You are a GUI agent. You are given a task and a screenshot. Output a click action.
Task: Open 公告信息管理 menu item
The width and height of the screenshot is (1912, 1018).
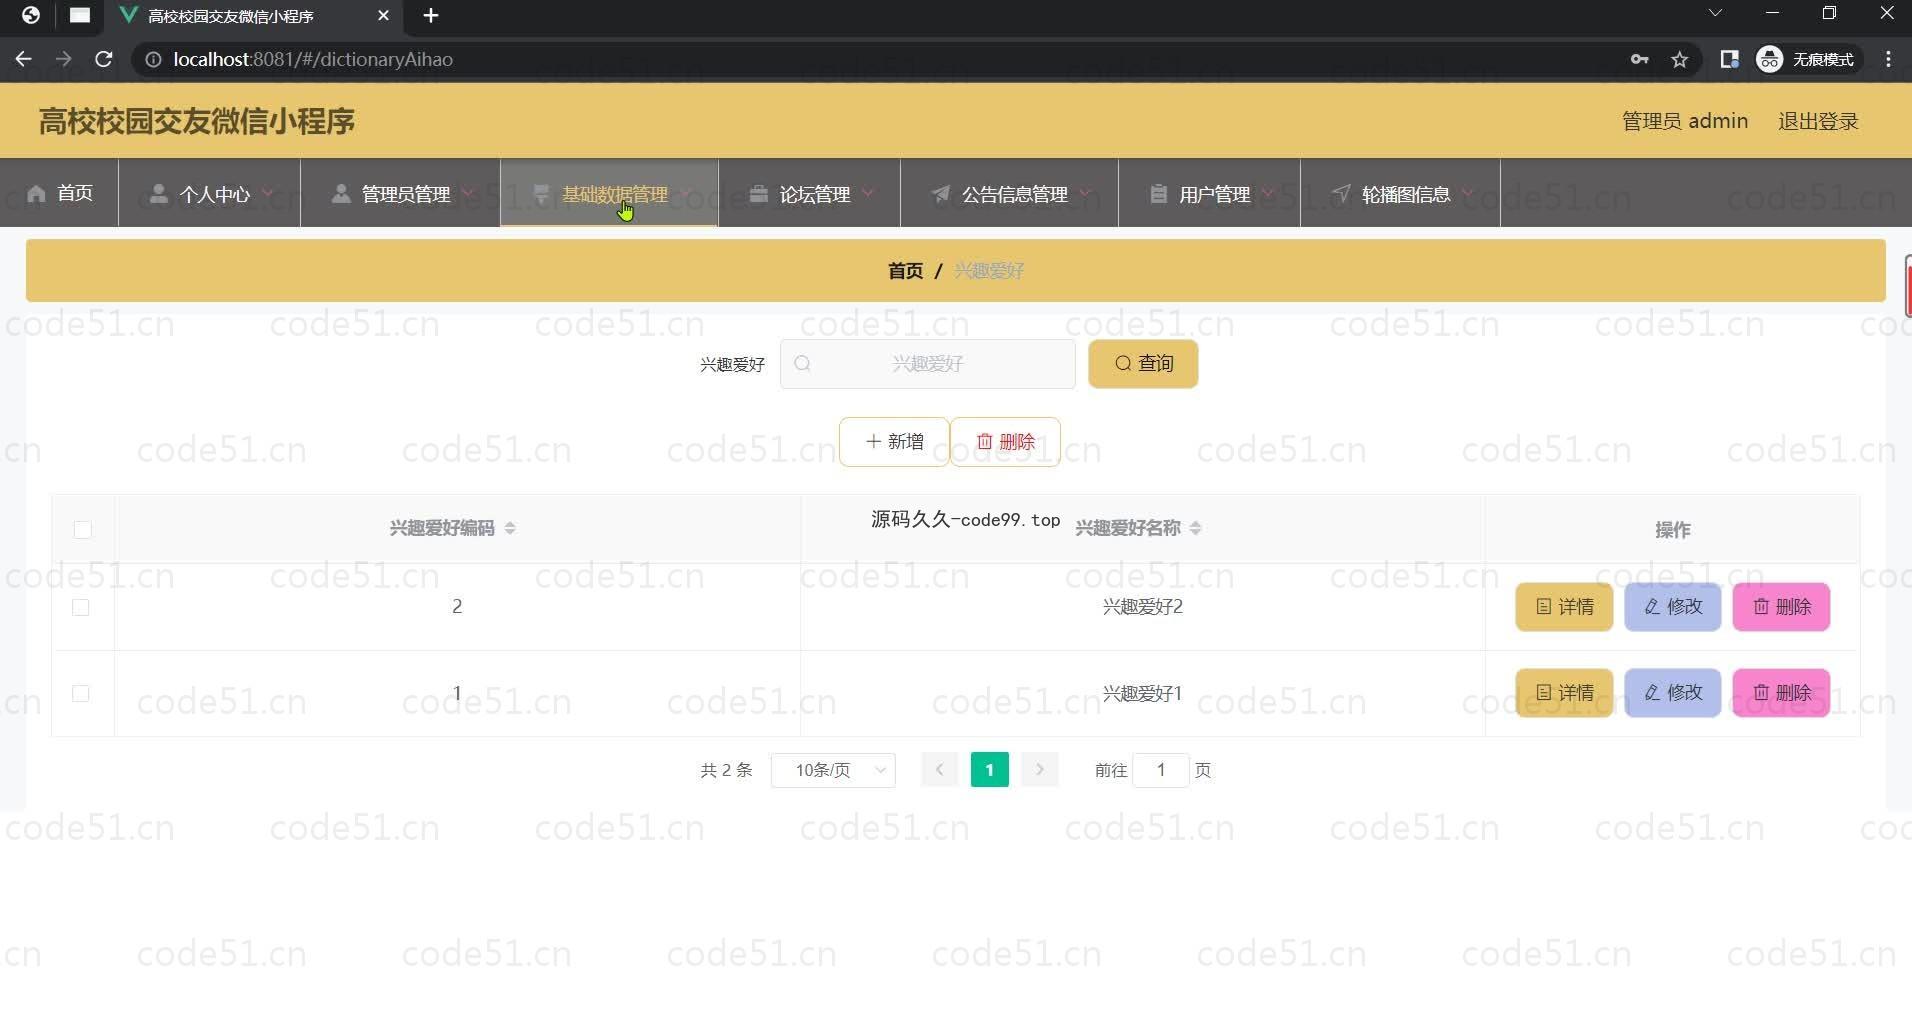pyautogui.click(x=1010, y=193)
